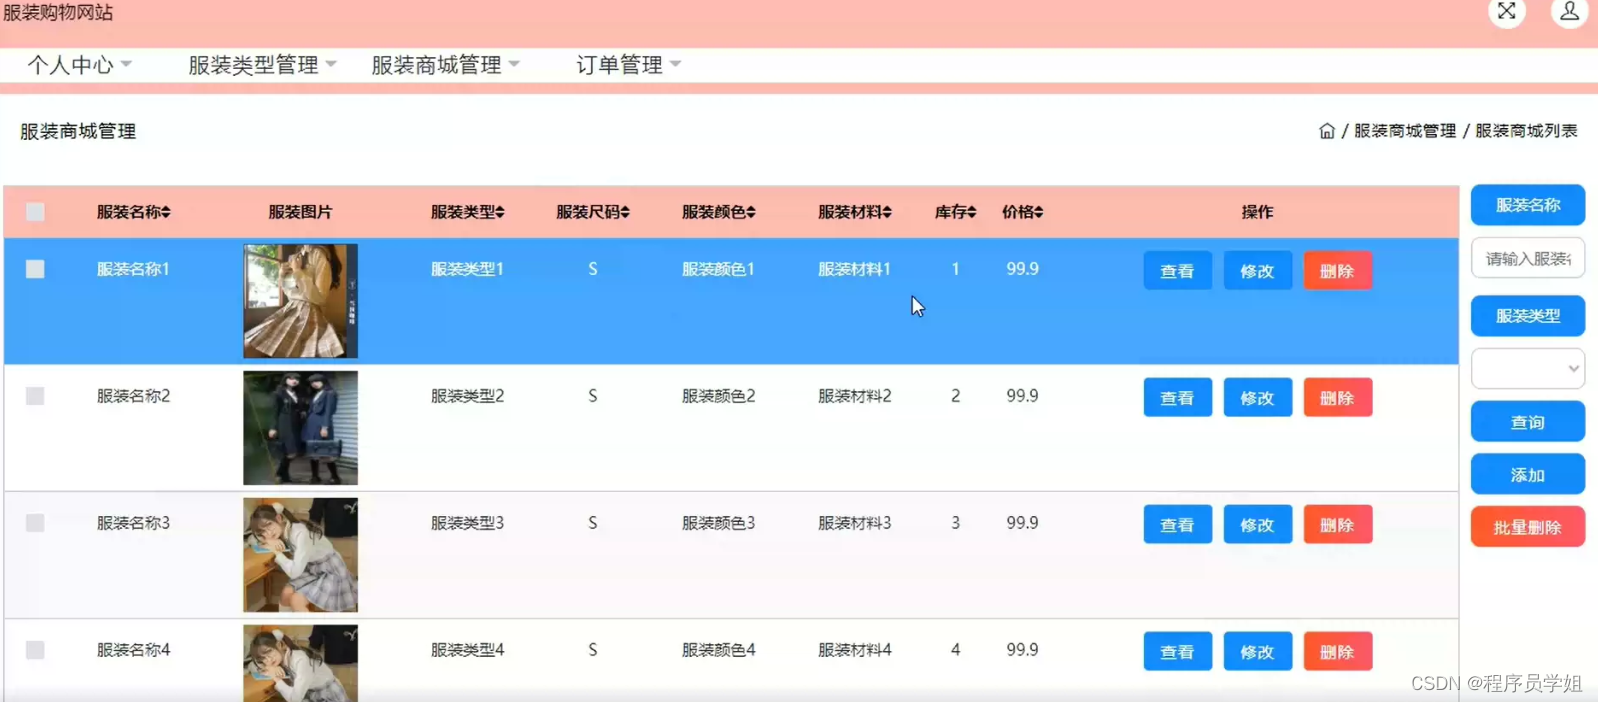The height and width of the screenshot is (702, 1598).
Task: Open the 服装名称3 product image
Action: [300, 555]
